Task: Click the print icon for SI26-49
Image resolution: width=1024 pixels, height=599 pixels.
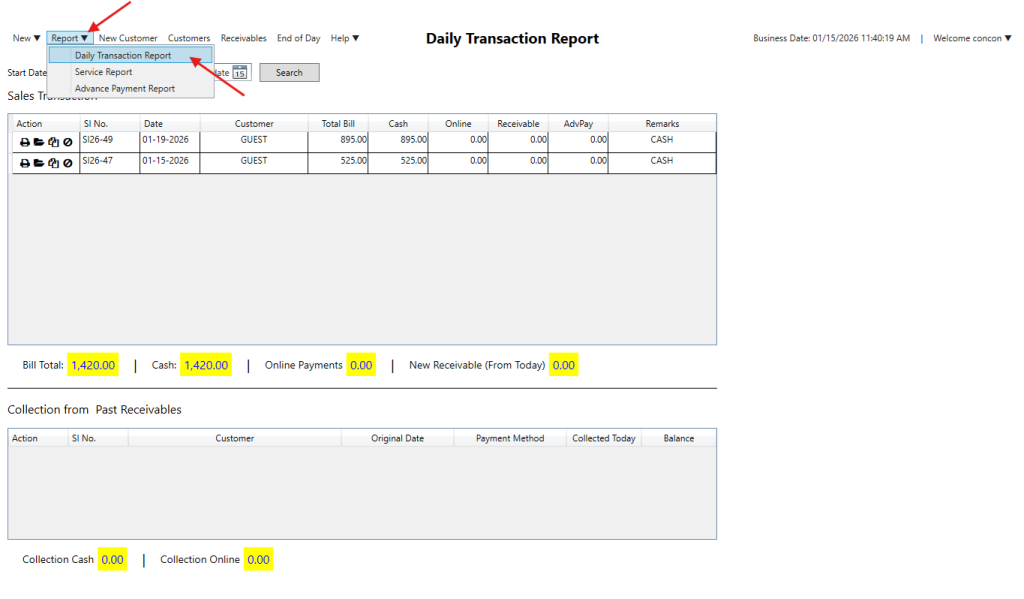Action: [24, 142]
